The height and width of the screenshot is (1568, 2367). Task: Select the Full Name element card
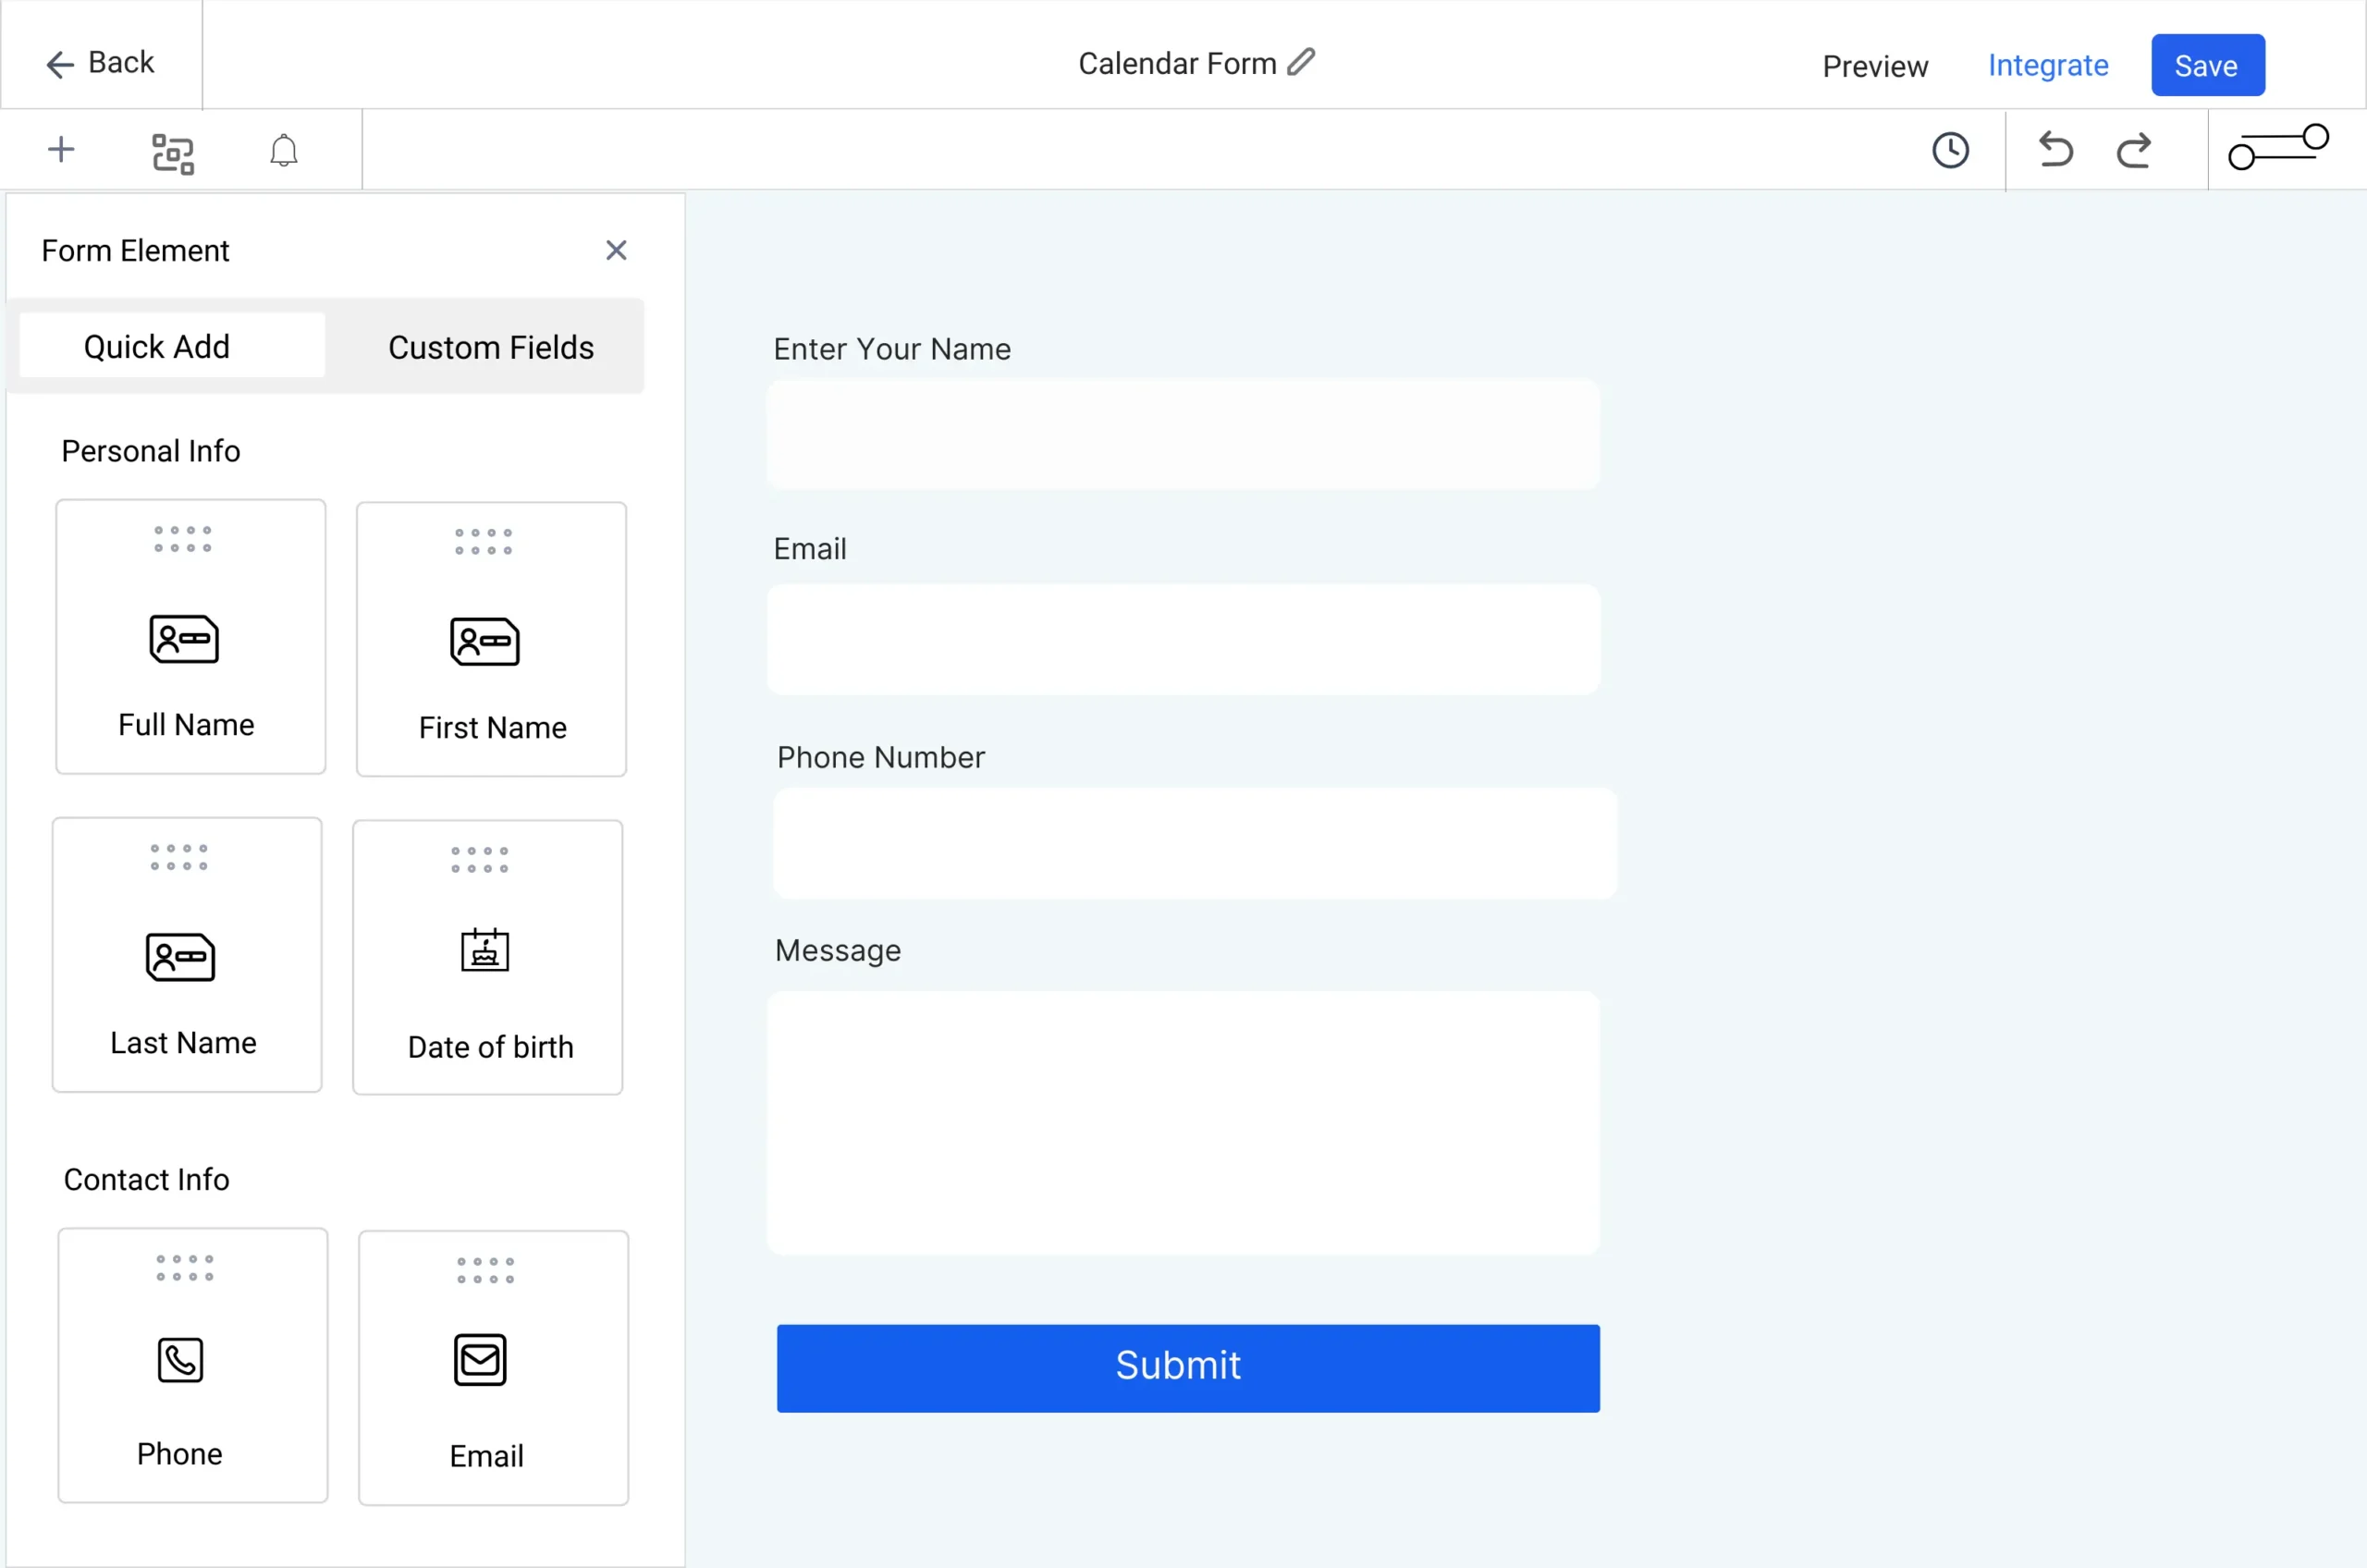(x=190, y=637)
